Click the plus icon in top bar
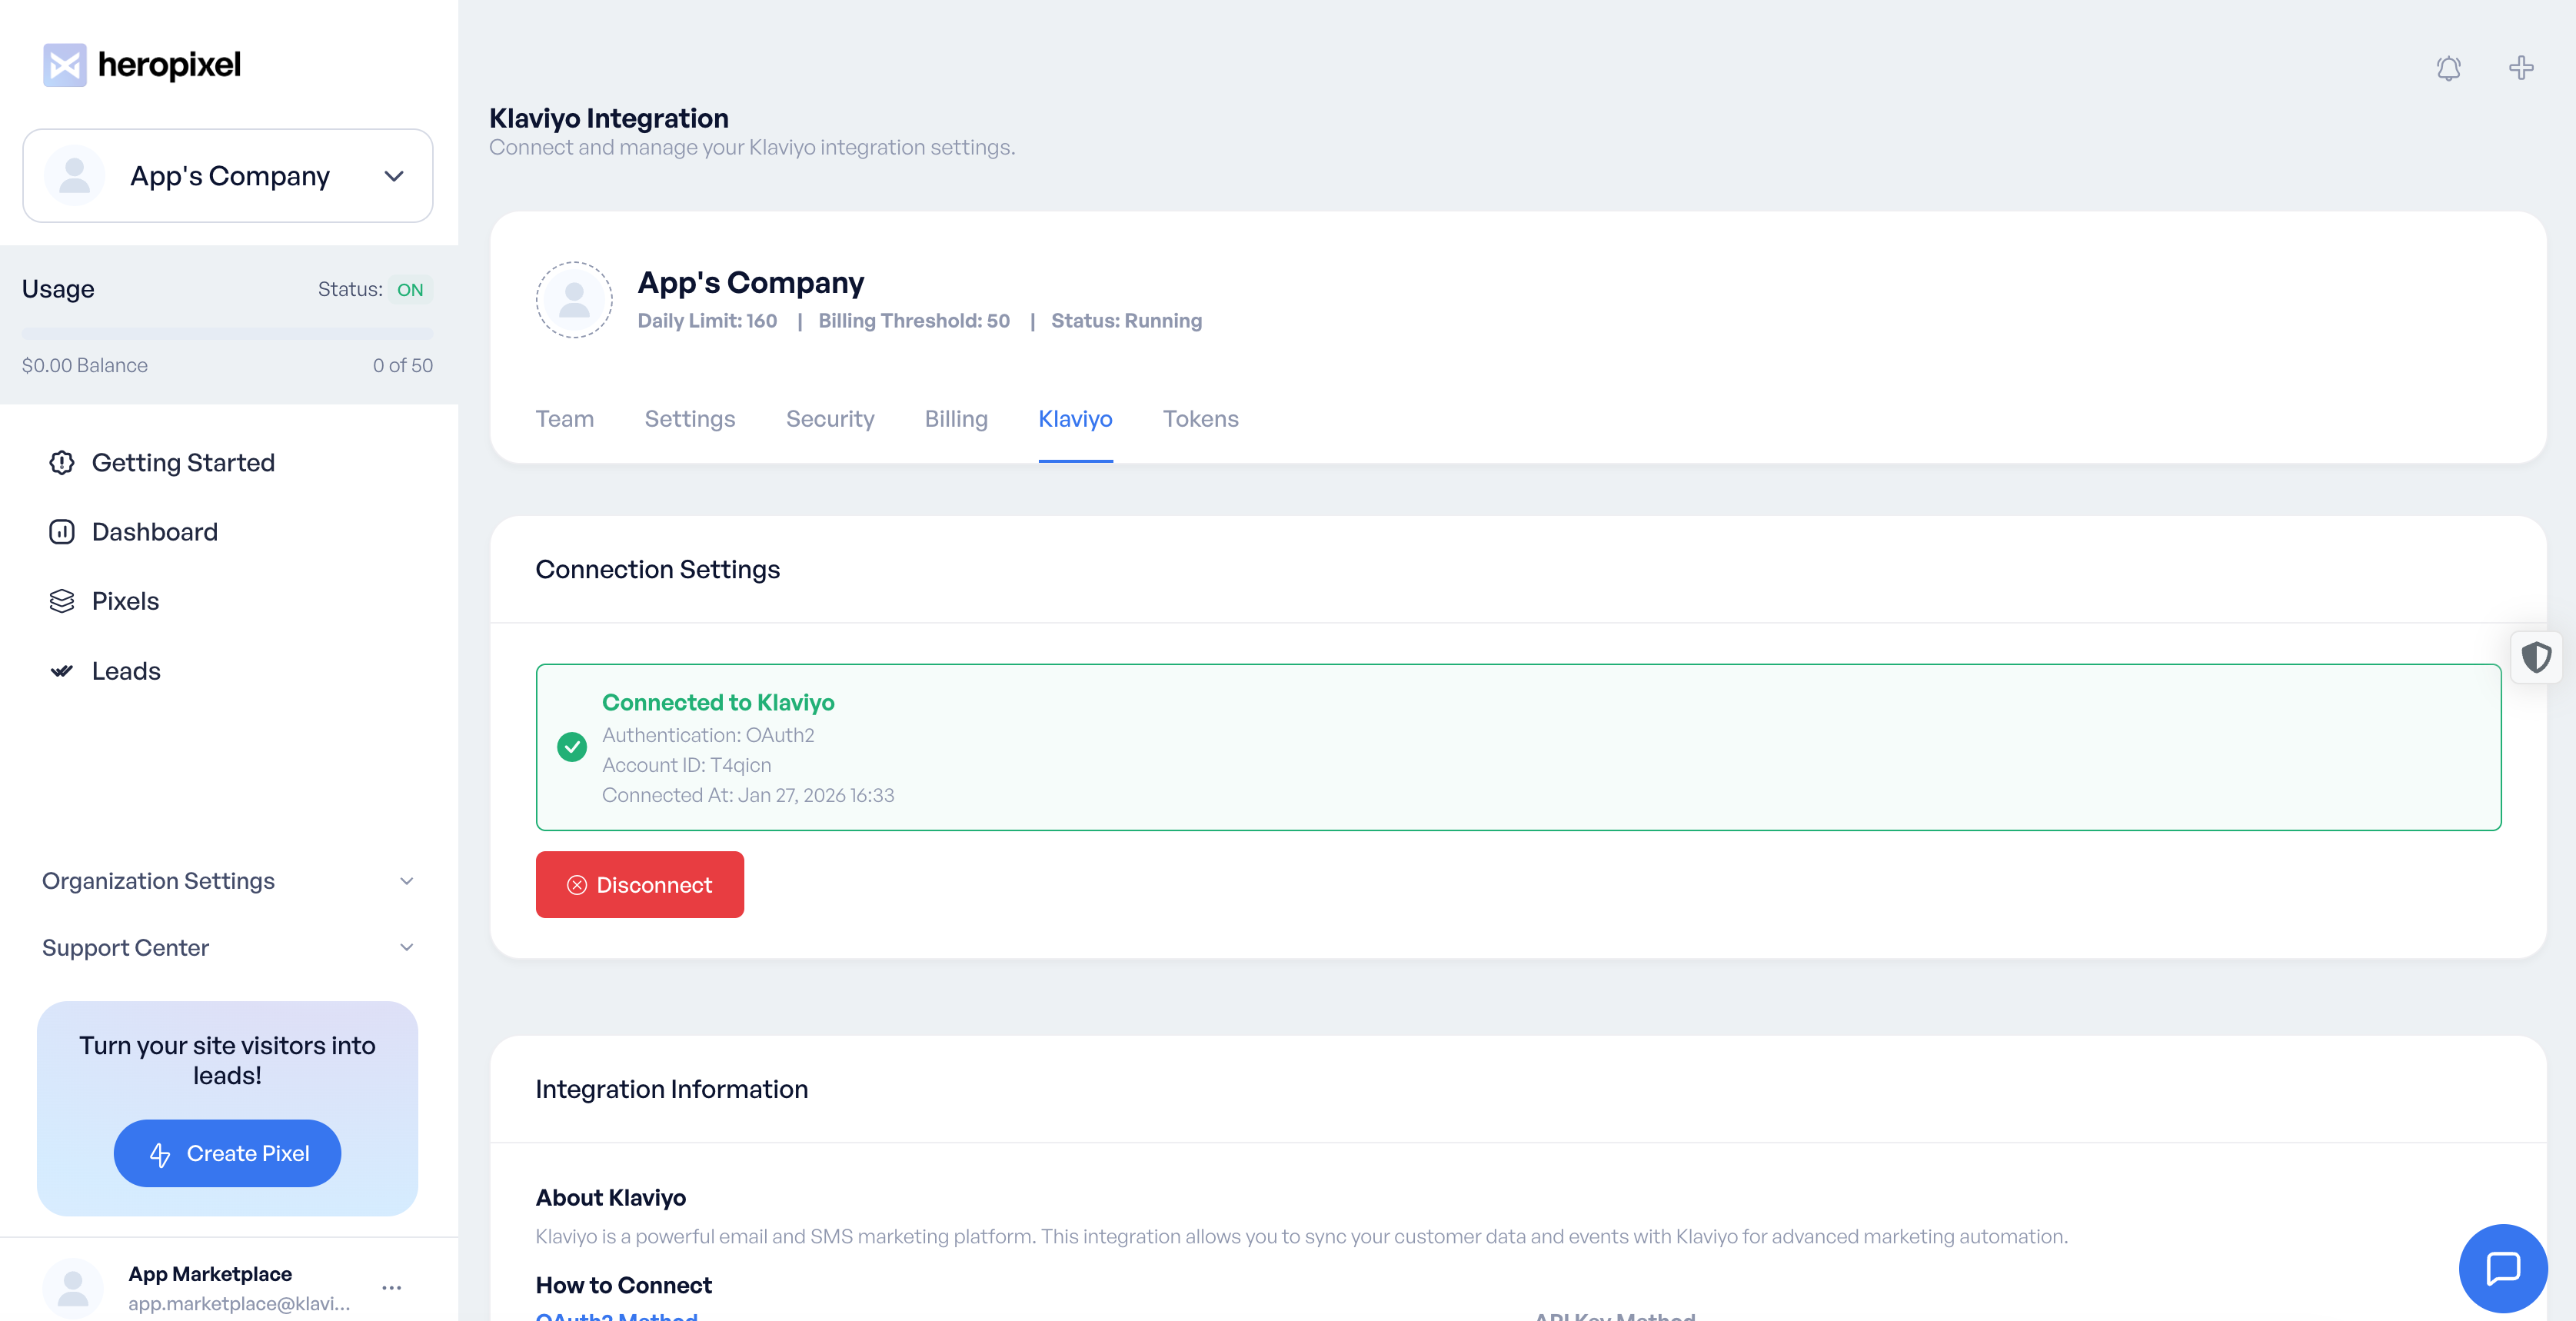This screenshot has height=1321, width=2576. 2520,68
